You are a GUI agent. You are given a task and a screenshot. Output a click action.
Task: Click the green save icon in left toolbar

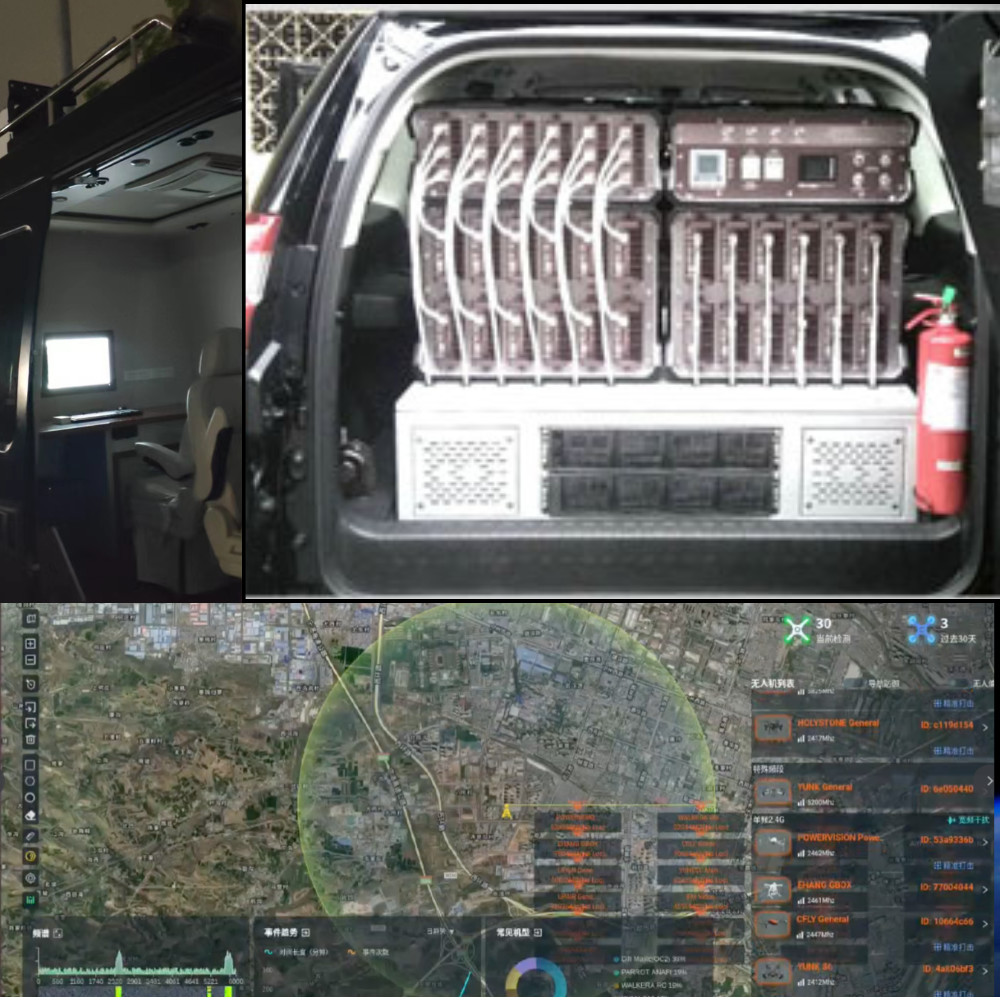[x=30, y=900]
